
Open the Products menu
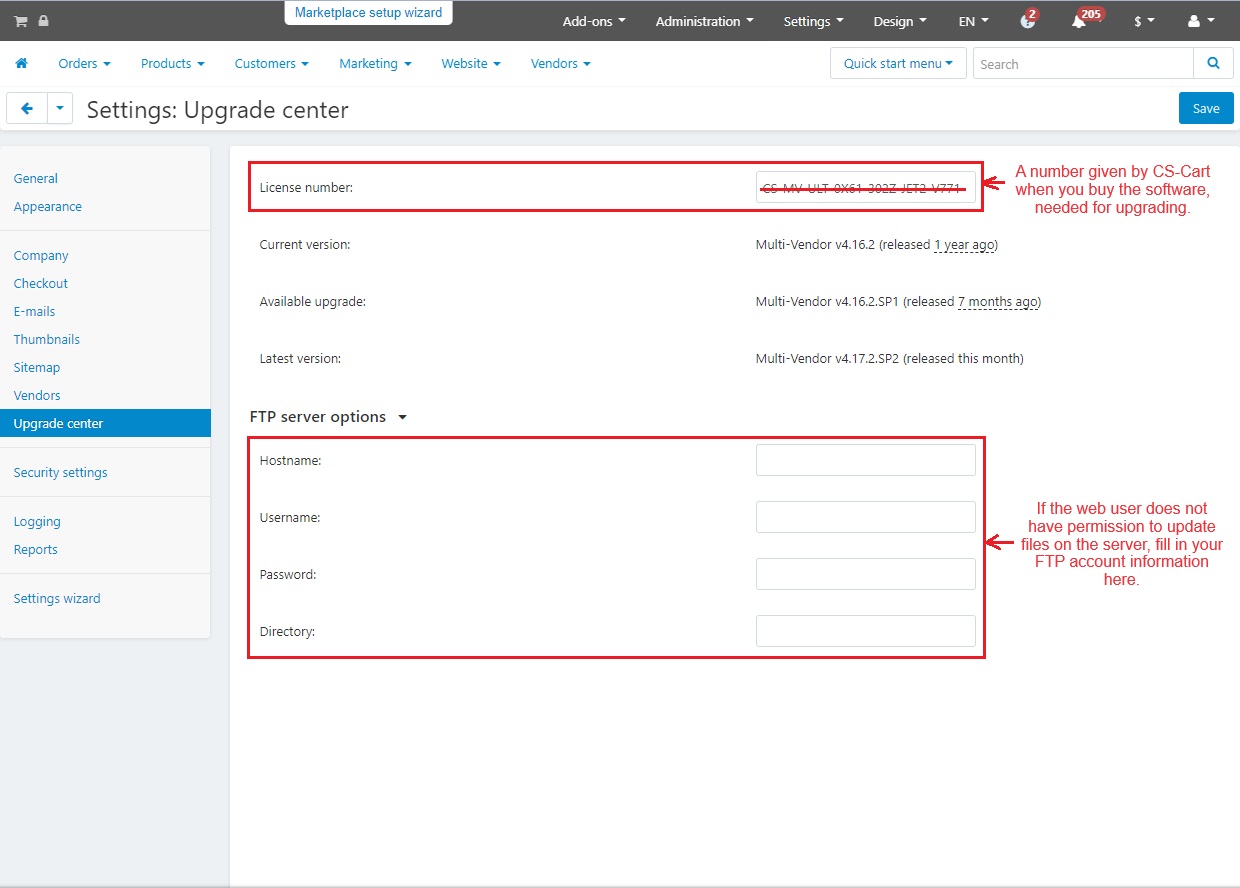(172, 63)
